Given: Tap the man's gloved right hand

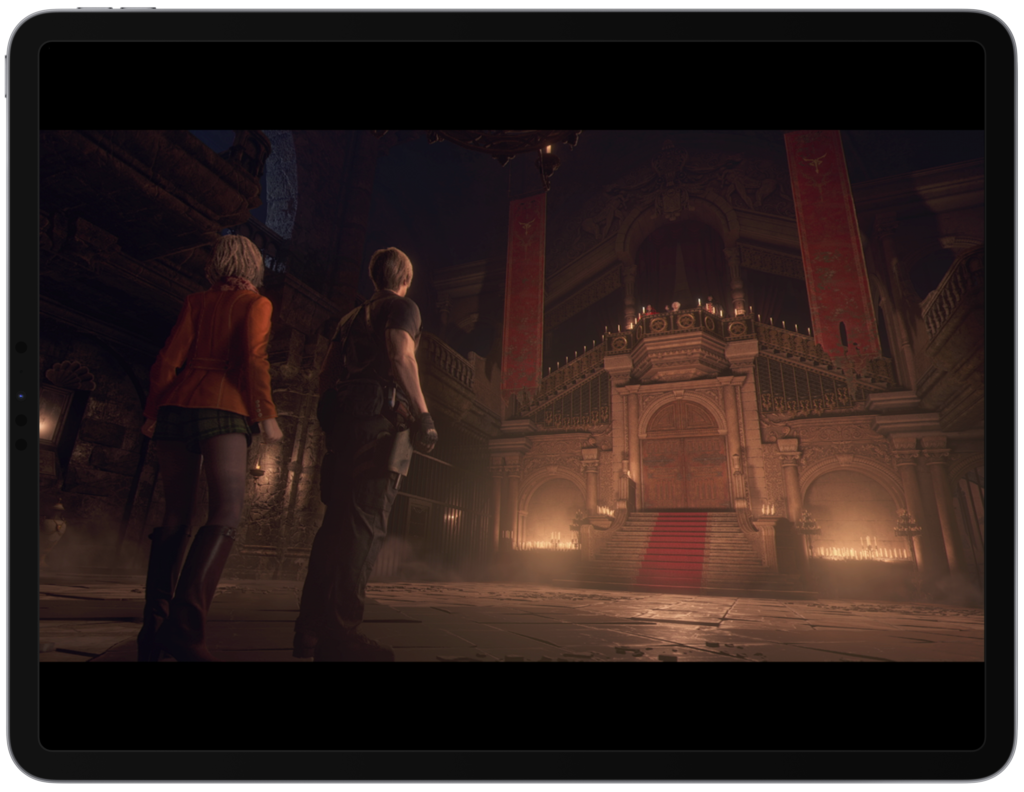Looking at the screenshot, I should point(425,431).
